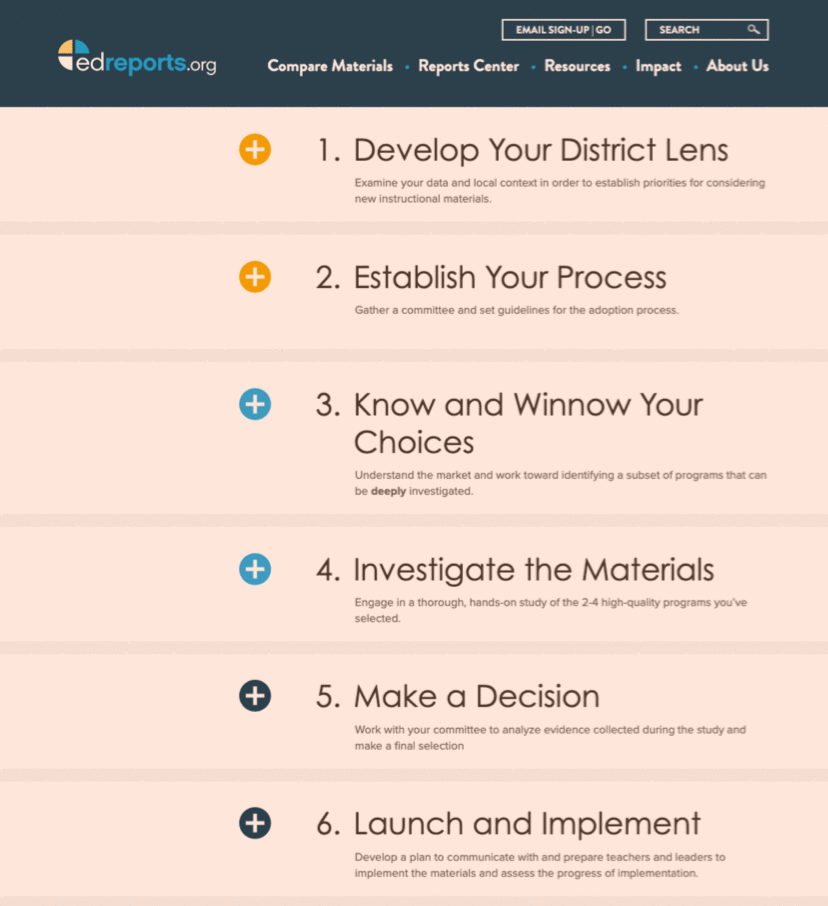Image resolution: width=828 pixels, height=906 pixels.
Task: Expand Establish Your Process plus icon
Action: pyautogui.click(x=255, y=277)
